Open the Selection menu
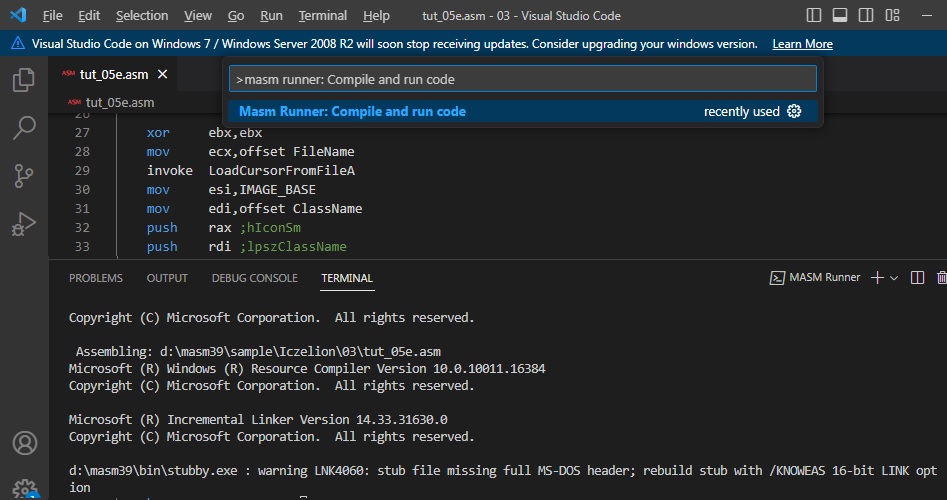Screen dimensions: 947x500 point(142,16)
